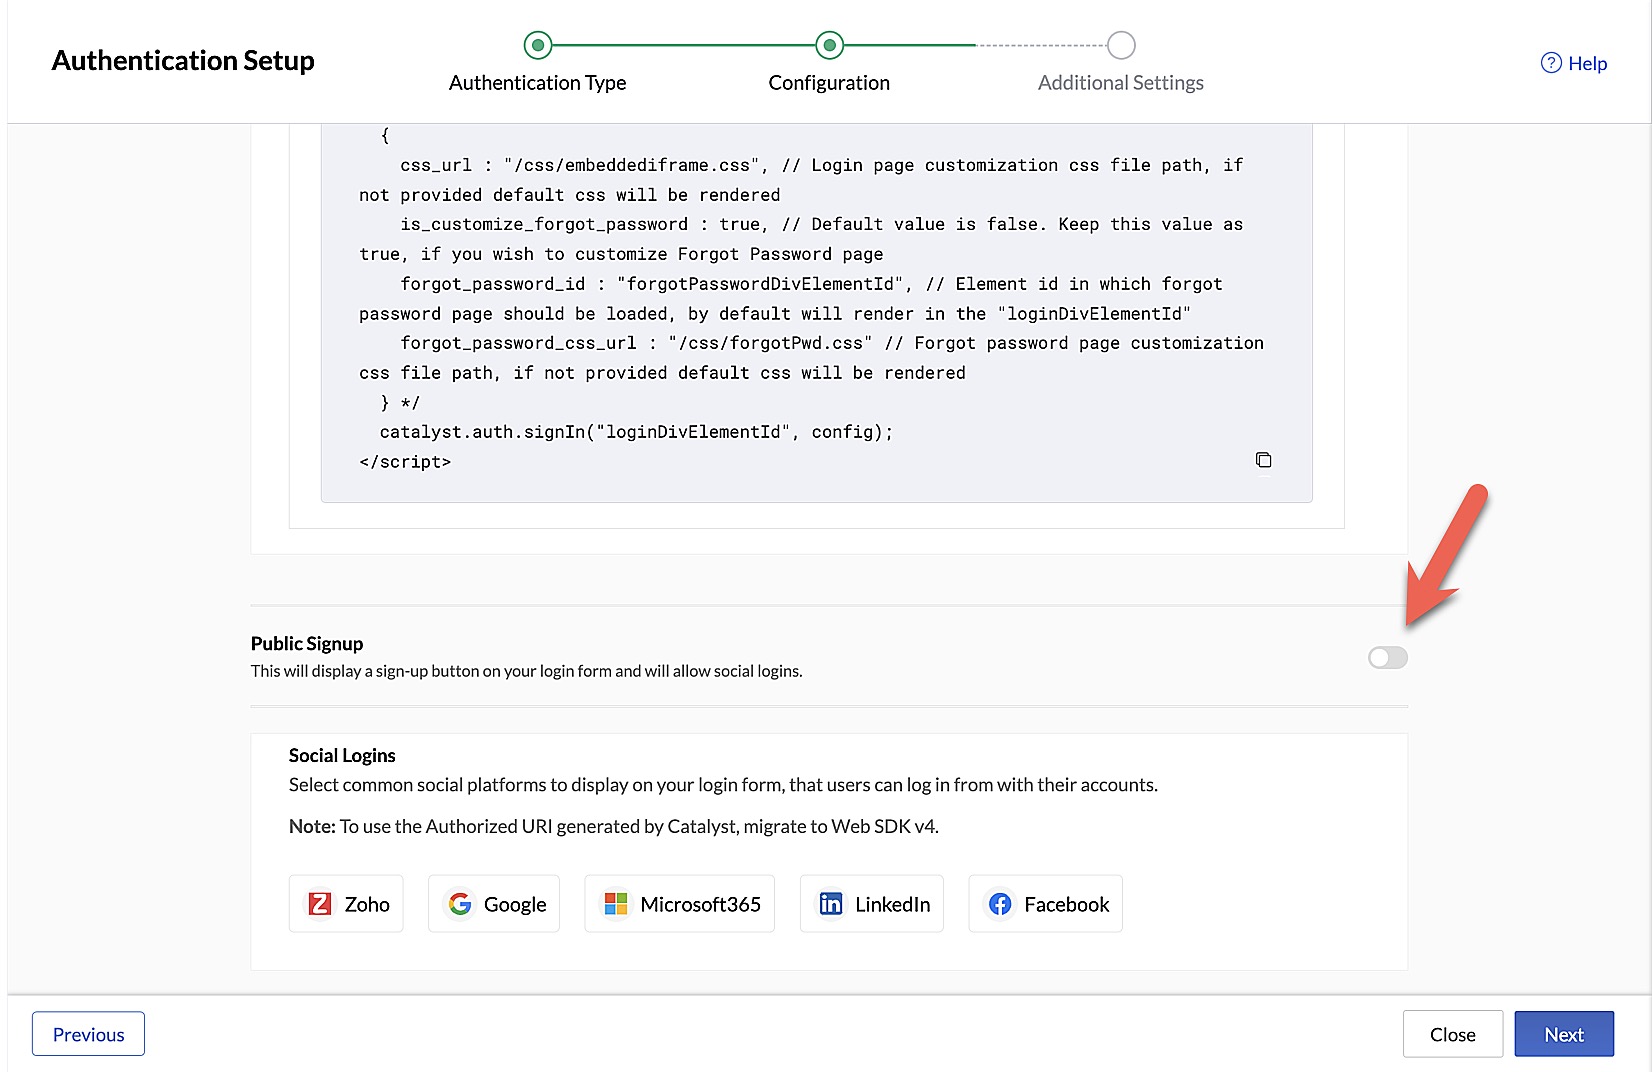The image size is (1652, 1072).
Task: Select the Zoho social login label
Action: coord(367,904)
